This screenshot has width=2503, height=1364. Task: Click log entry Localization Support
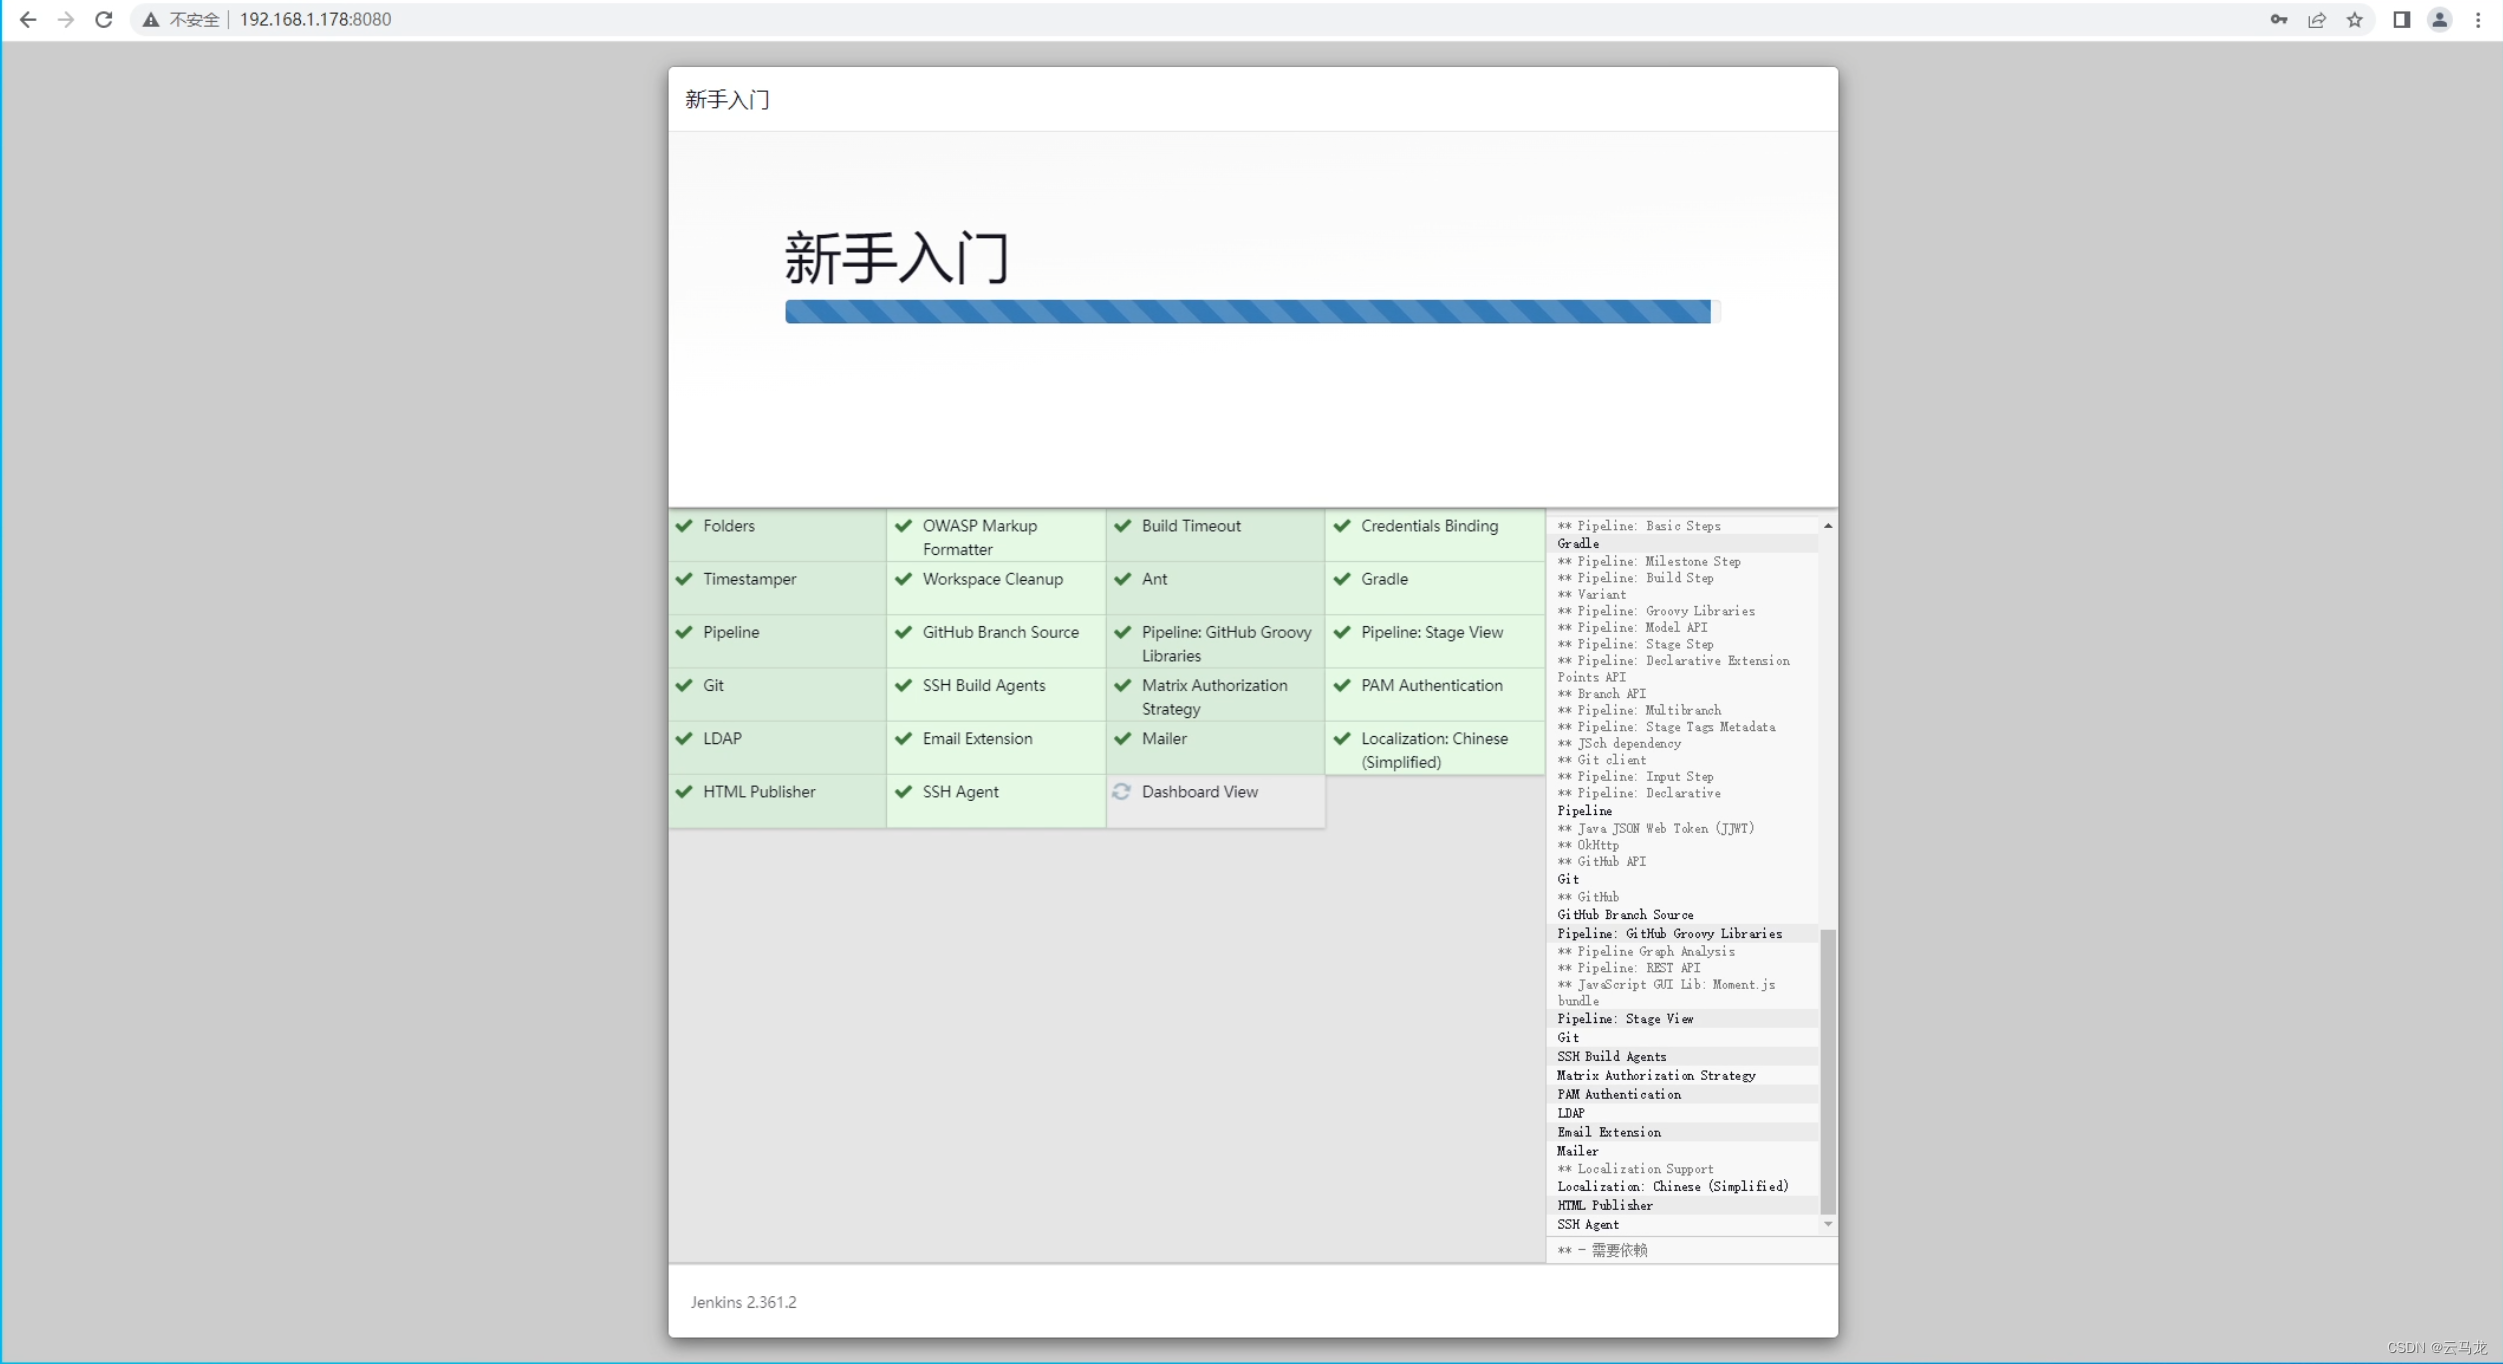[1635, 1168]
